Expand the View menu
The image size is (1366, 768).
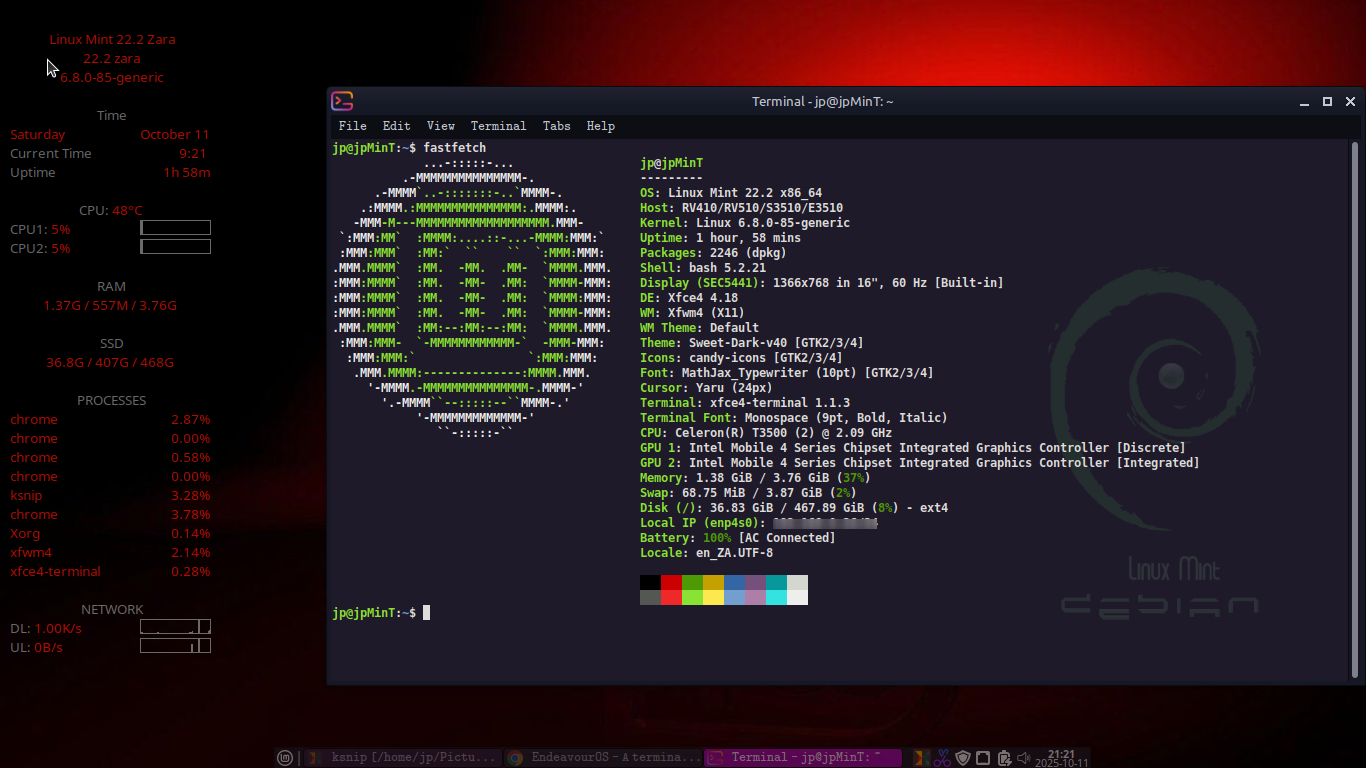pos(440,126)
